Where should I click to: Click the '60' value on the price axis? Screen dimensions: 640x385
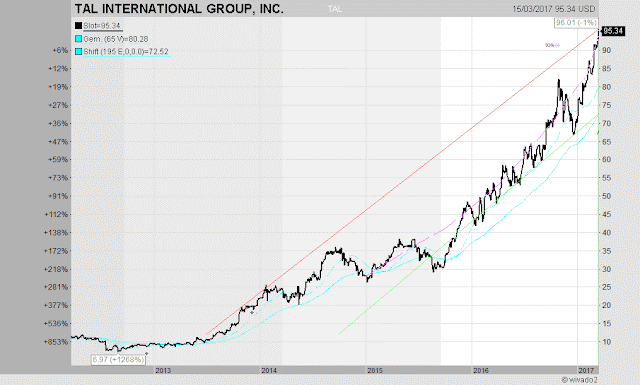[x=607, y=160]
